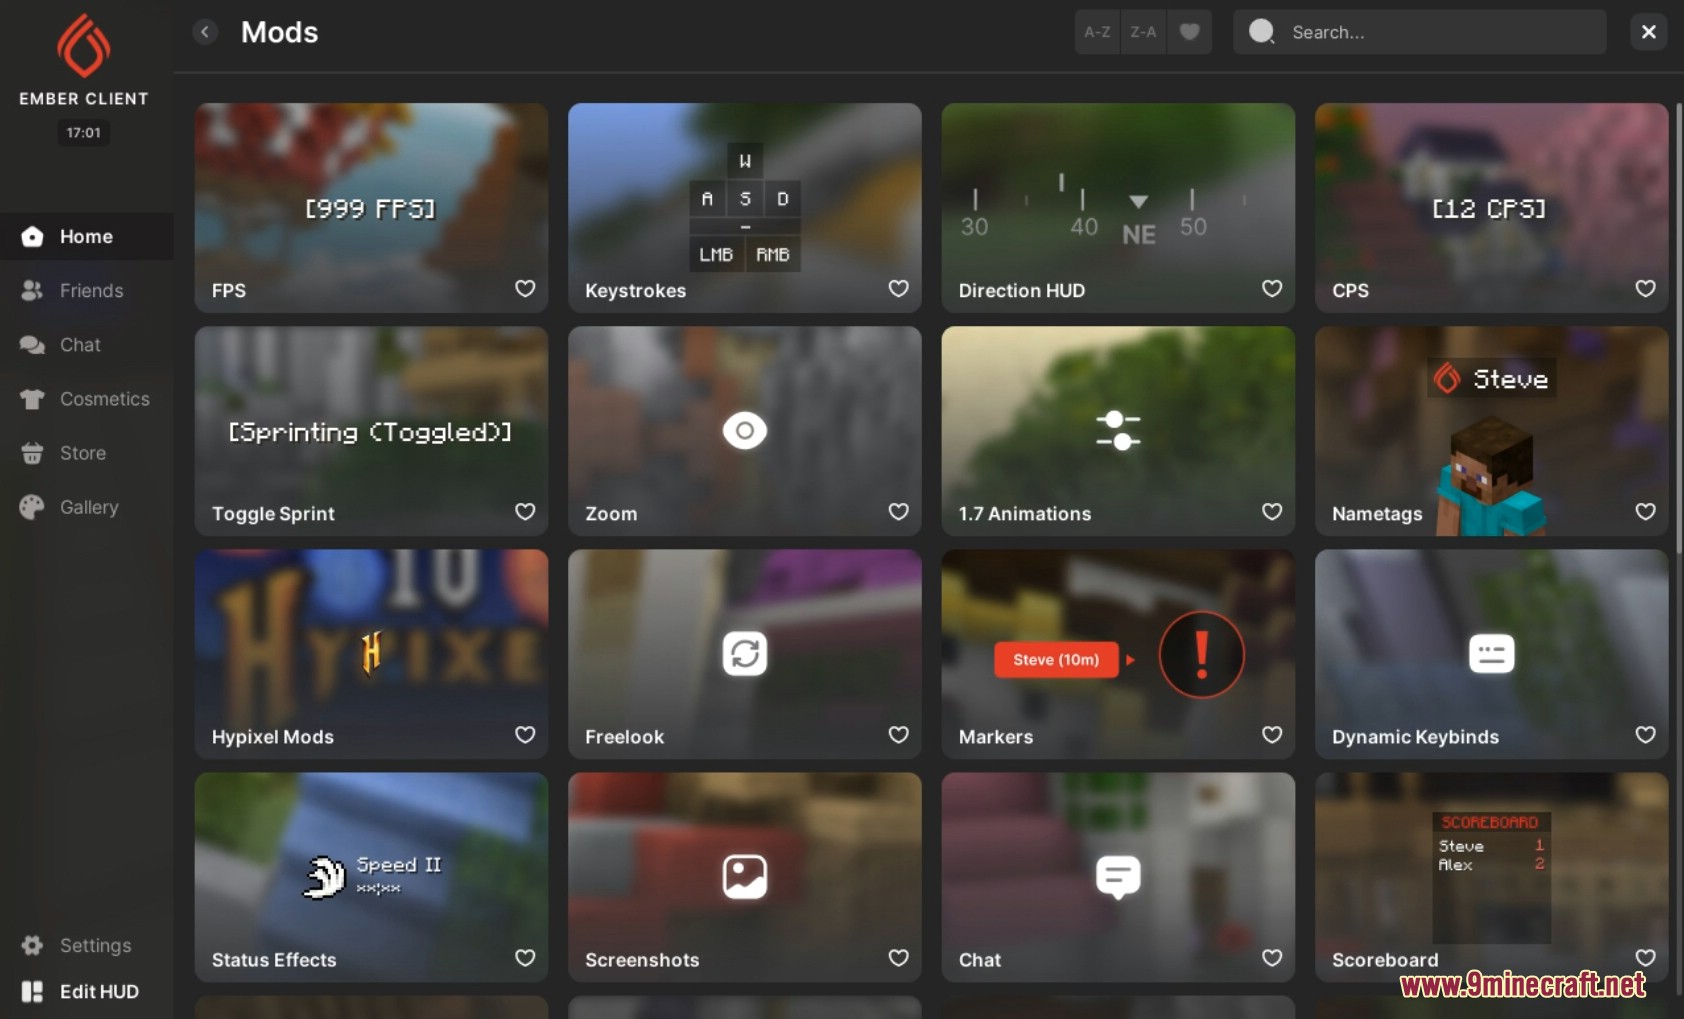This screenshot has width=1684, height=1019.
Task: Go back using the arrow beside Mods
Action: coord(205,32)
